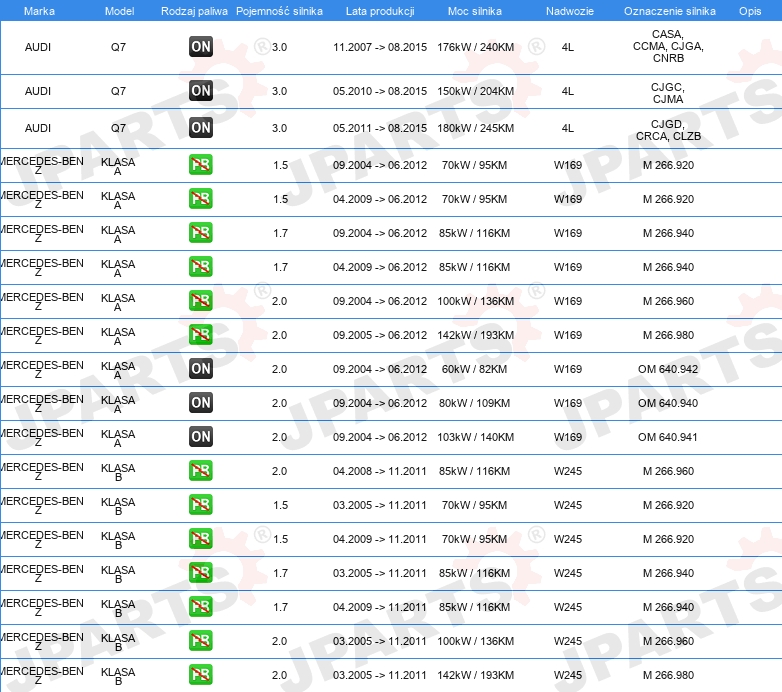This screenshot has width=782, height=692.
Task: Click the 3.0 engine capacity in the 204KM row
Action: (279, 91)
